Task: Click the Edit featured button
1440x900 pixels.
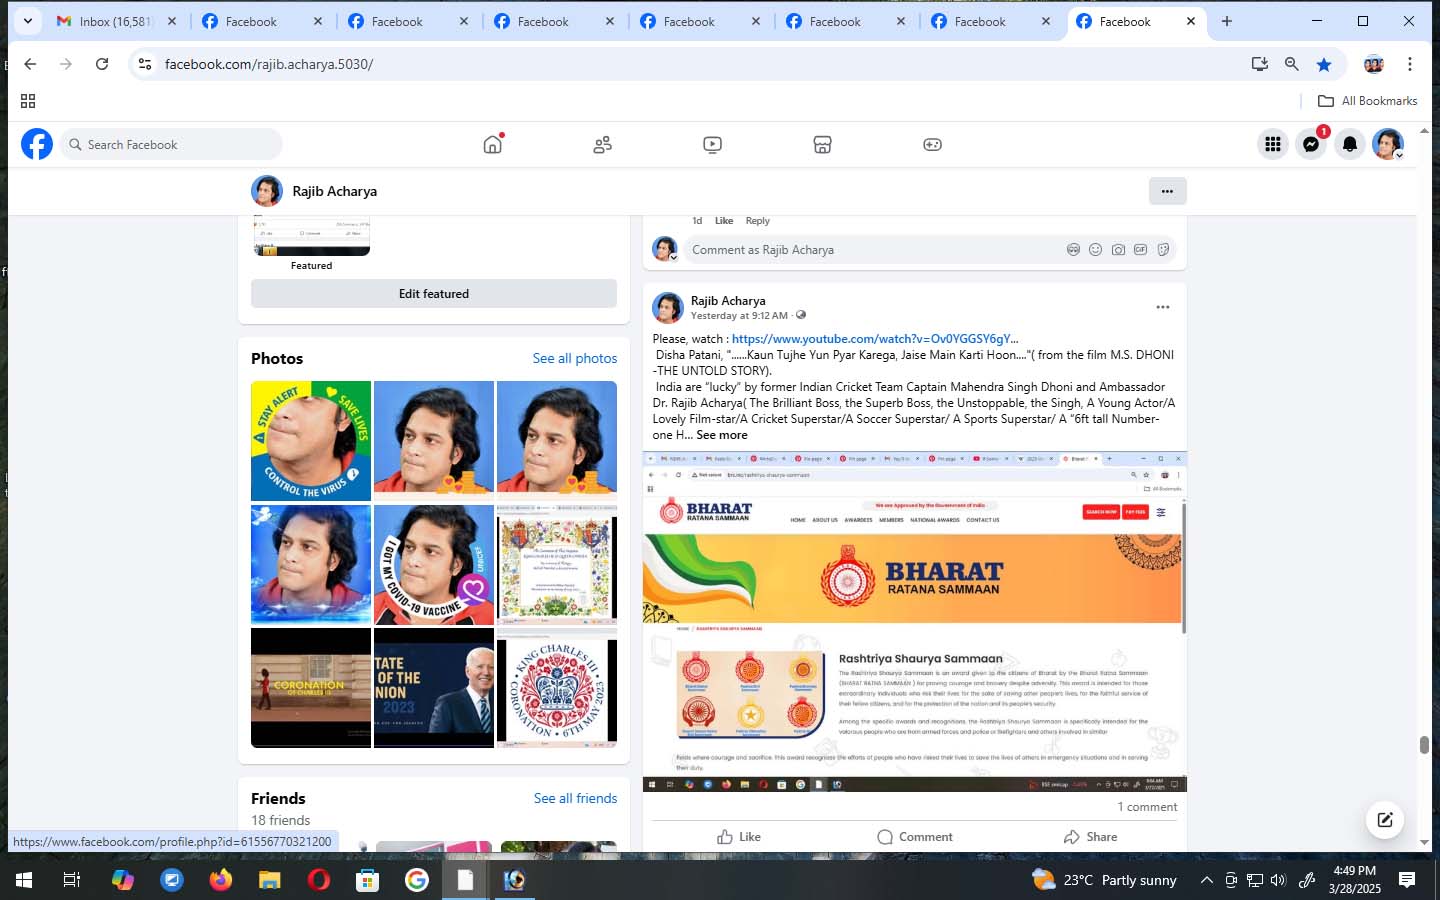Action: pyautogui.click(x=434, y=294)
